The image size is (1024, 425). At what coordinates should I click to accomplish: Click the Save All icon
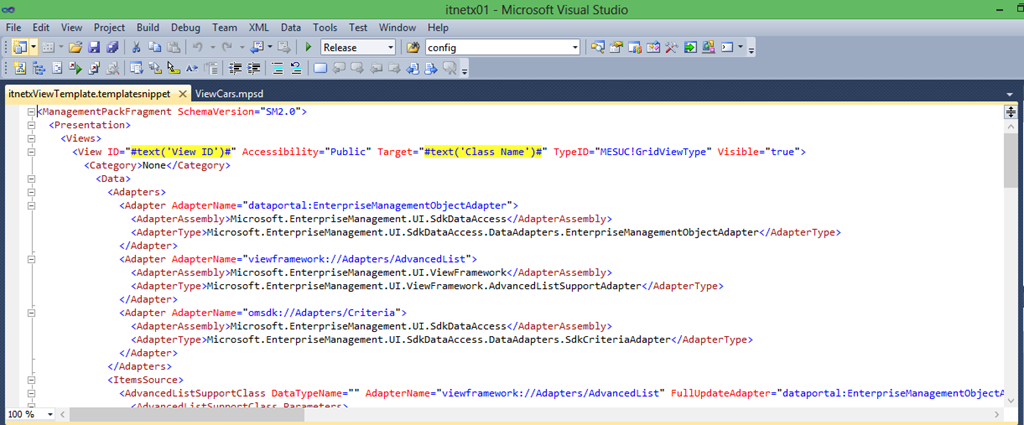click(112, 47)
